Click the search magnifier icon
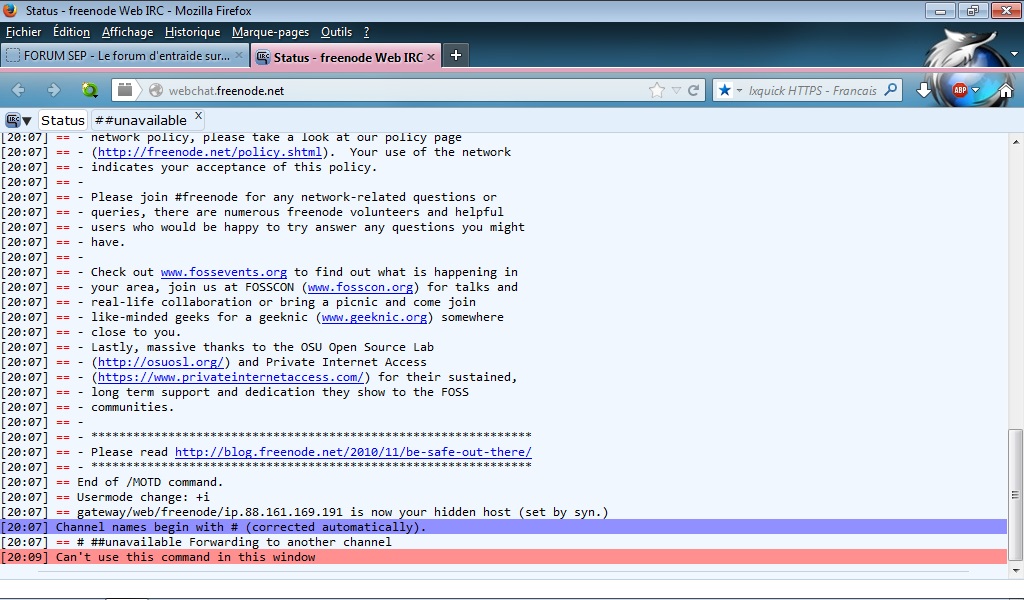The width and height of the screenshot is (1024, 600). coord(890,90)
